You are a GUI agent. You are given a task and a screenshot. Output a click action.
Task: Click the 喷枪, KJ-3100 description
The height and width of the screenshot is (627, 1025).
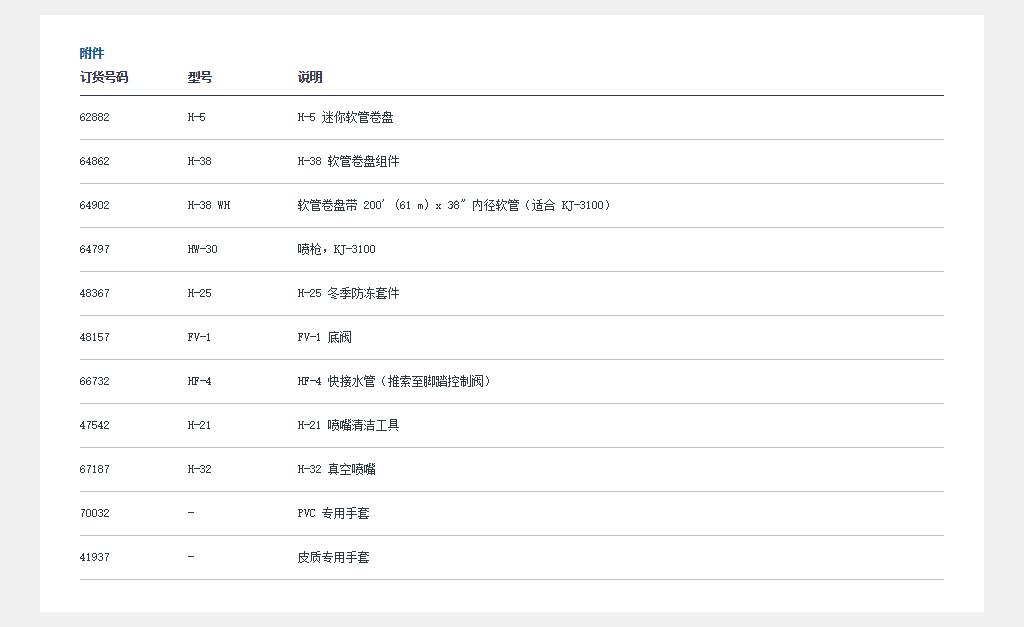click(336, 249)
